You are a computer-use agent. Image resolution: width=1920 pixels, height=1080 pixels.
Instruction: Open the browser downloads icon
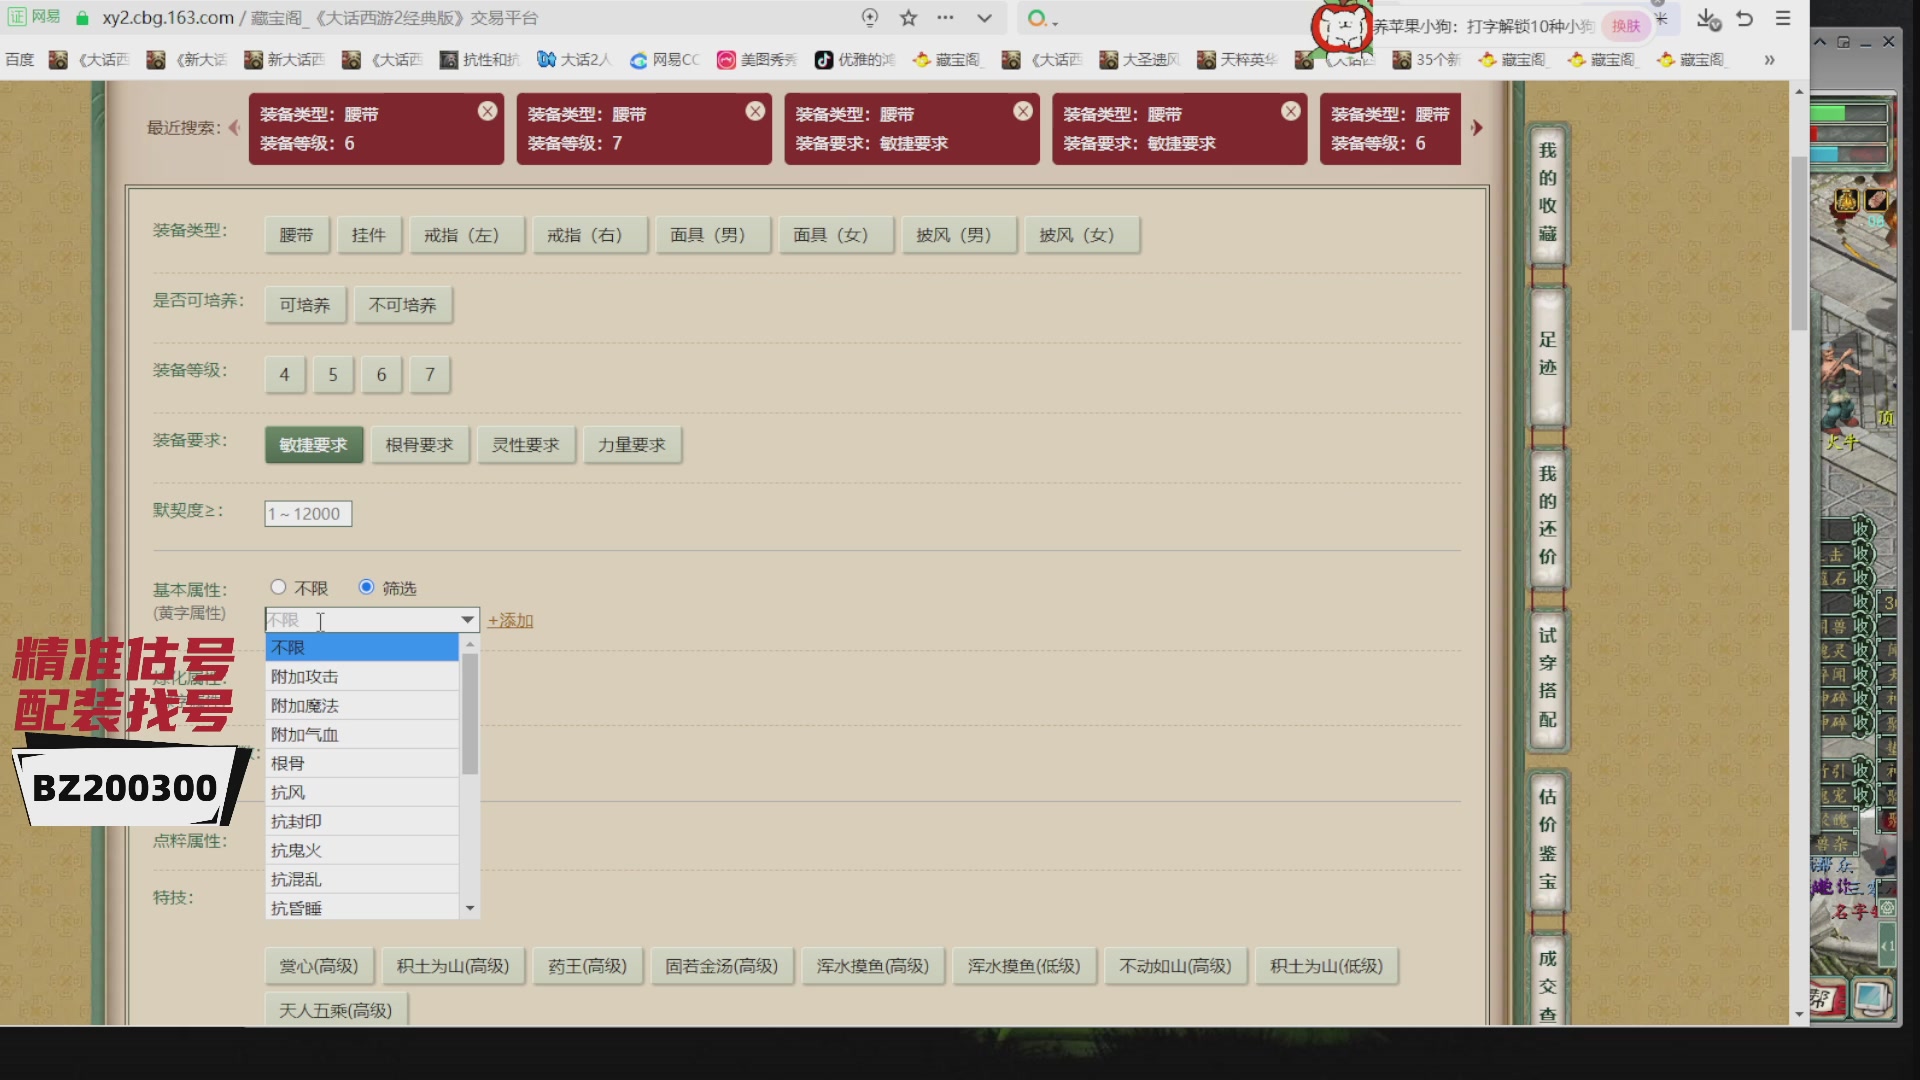click(1708, 19)
